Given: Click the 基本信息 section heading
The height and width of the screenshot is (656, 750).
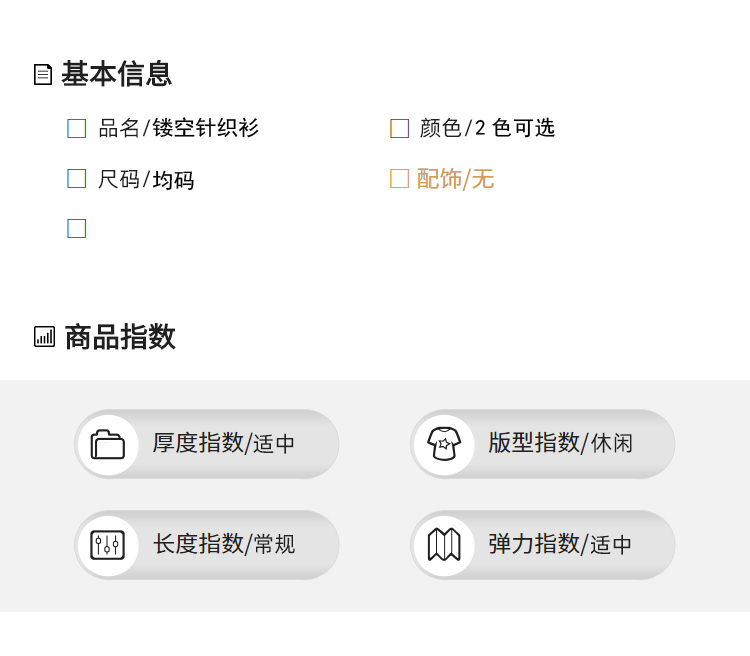Looking at the screenshot, I should click(x=116, y=74).
